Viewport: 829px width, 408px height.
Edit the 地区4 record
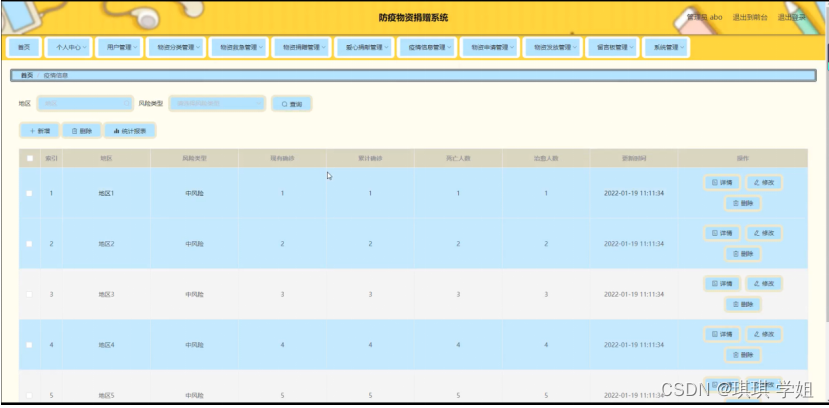764,334
